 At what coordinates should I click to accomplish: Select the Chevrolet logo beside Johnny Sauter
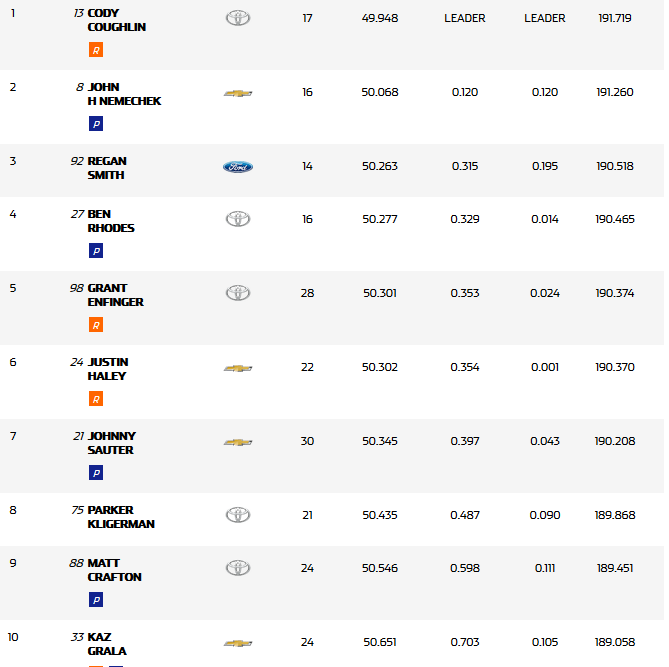pos(237,442)
